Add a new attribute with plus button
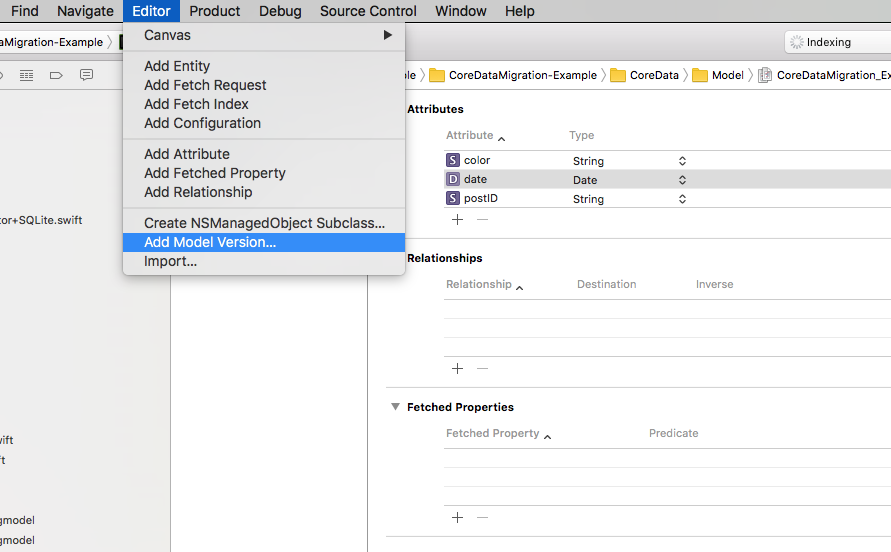891x552 pixels. coord(457,219)
